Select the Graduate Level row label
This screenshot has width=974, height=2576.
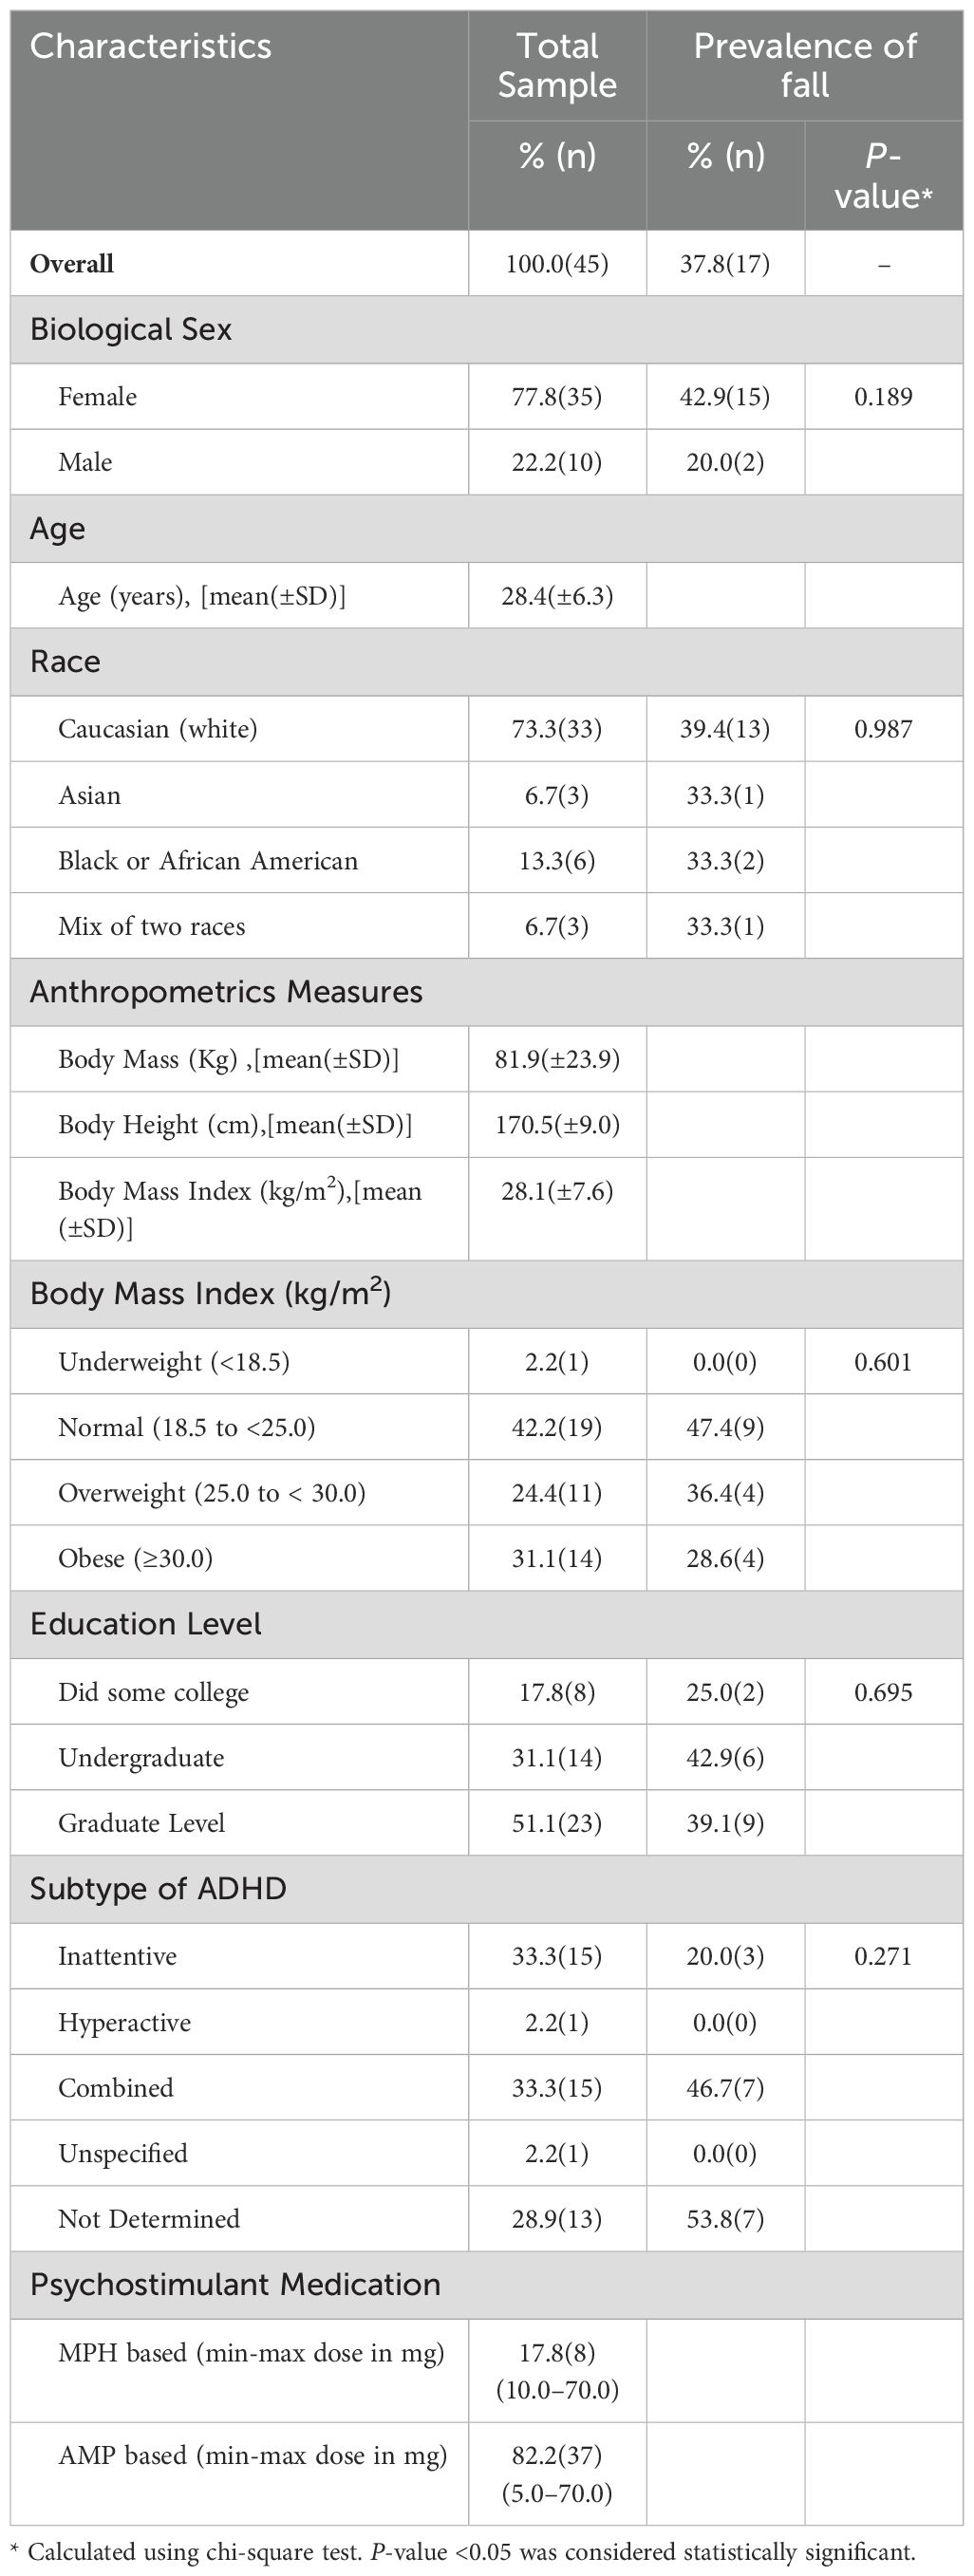click(x=142, y=1823)
